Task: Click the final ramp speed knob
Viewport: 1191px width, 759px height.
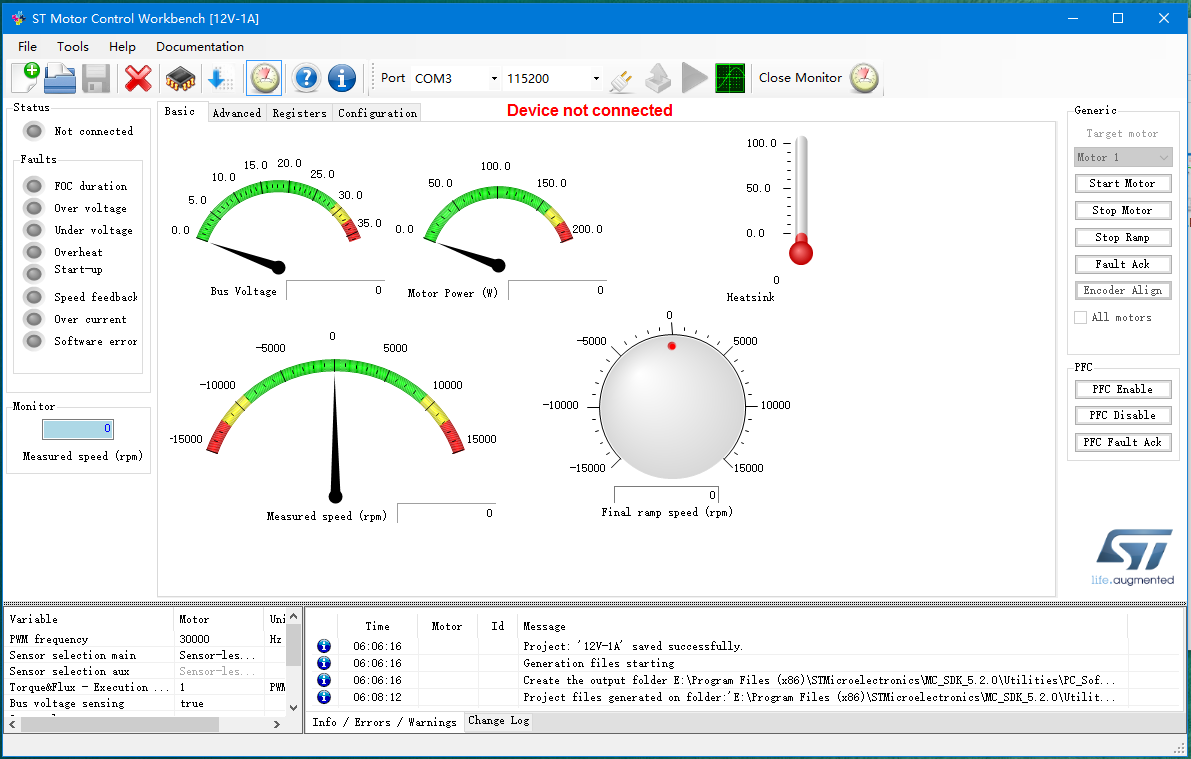Action: [x=671, y=406]
